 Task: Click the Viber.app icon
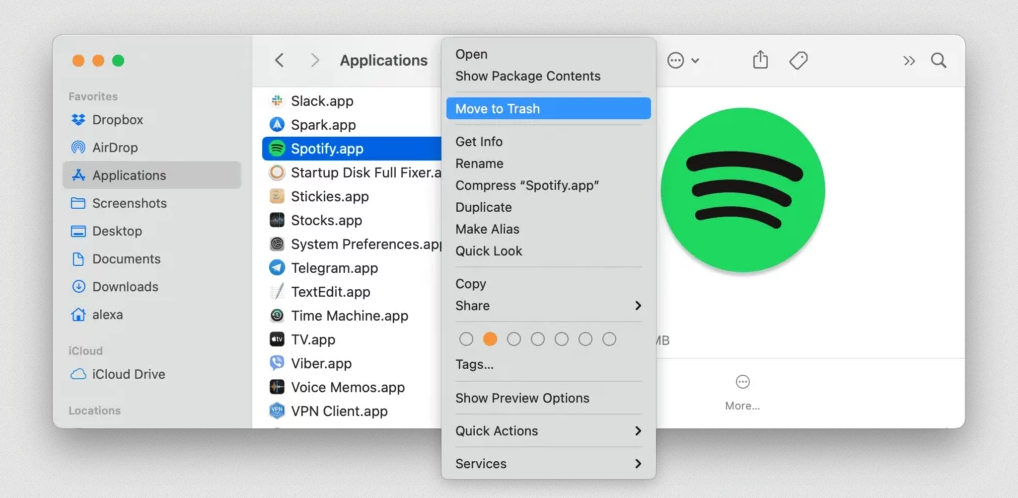pos(277,363)
